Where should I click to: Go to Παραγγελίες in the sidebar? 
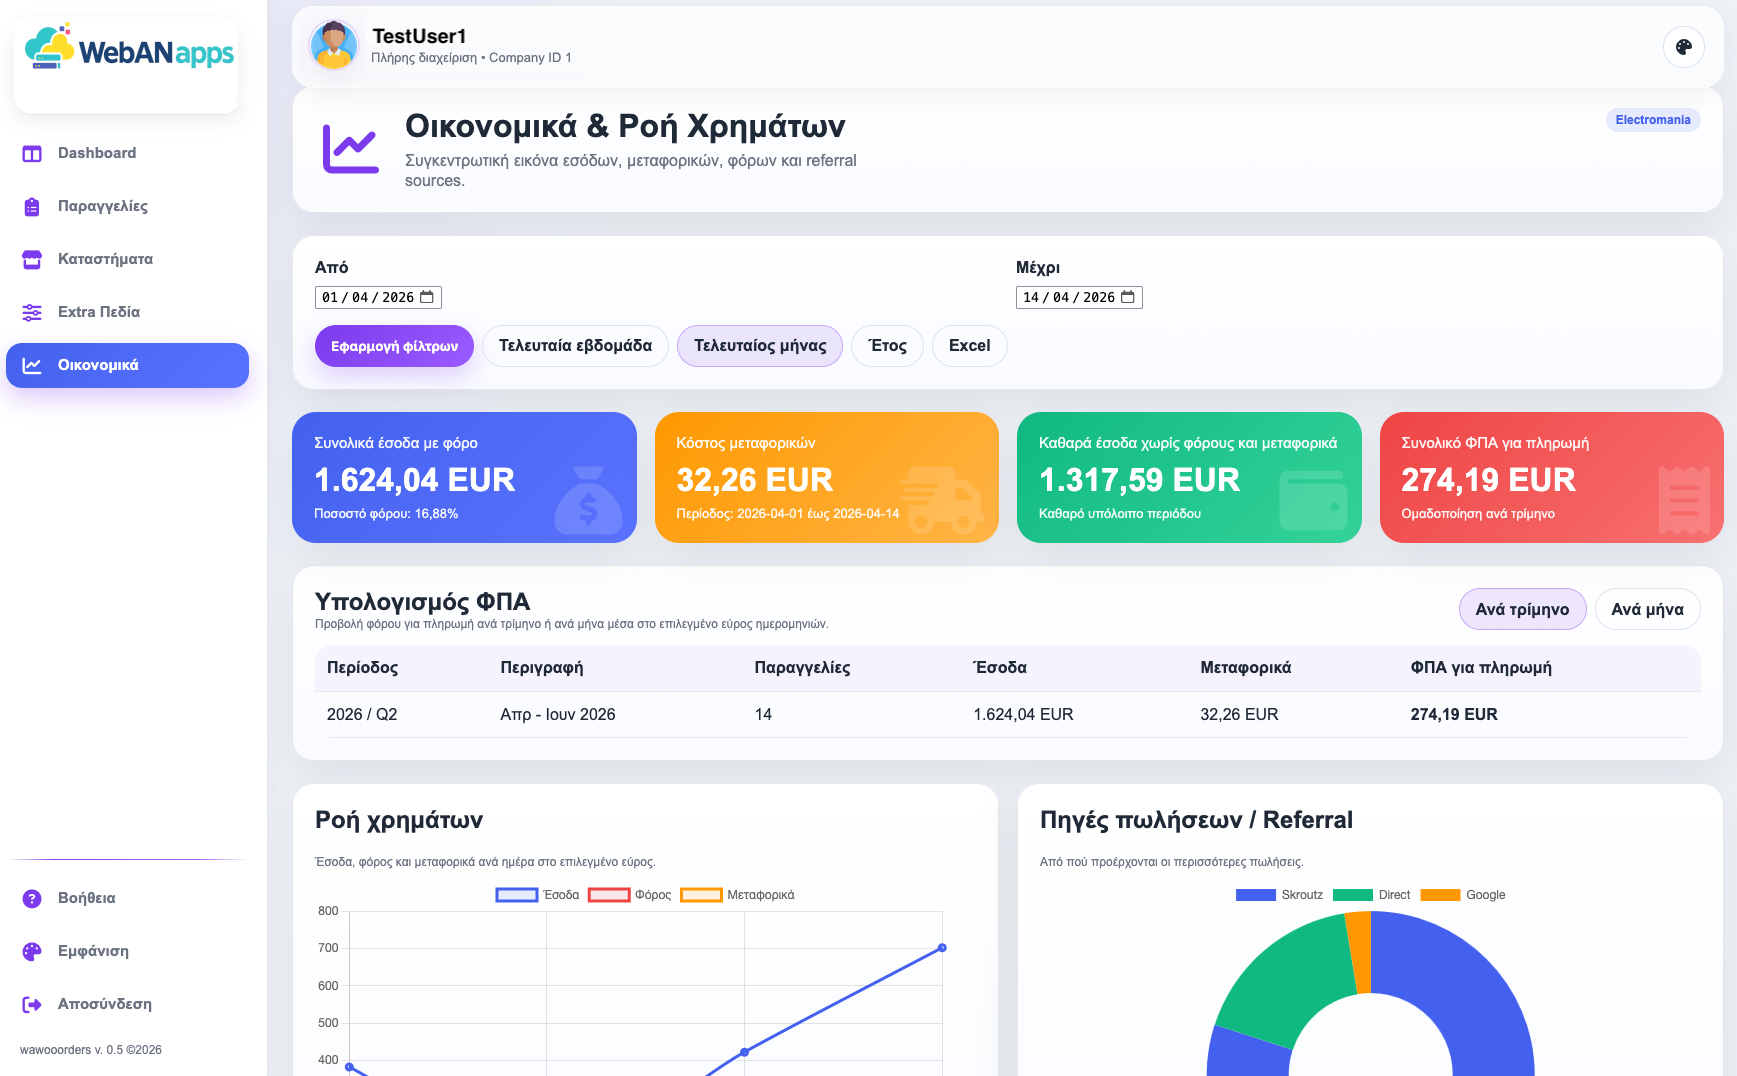(x=127, y=206)
